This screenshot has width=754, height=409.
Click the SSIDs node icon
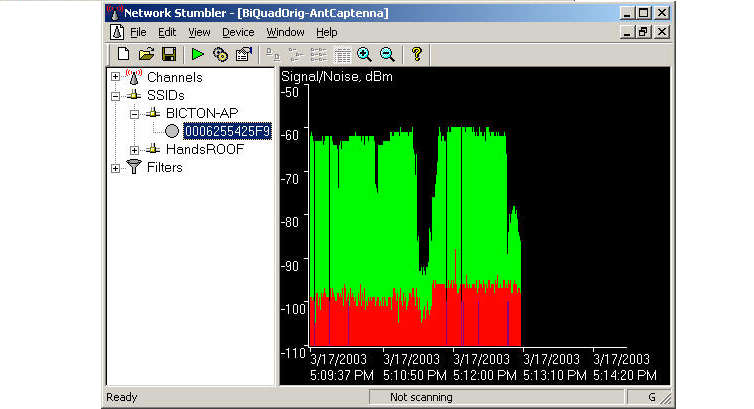coord(134,95)
